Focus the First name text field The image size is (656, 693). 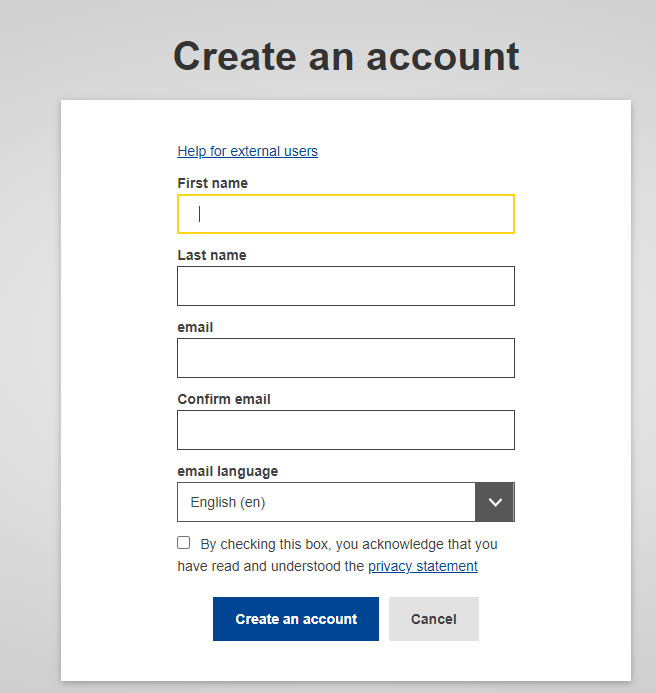pos(345,214)
